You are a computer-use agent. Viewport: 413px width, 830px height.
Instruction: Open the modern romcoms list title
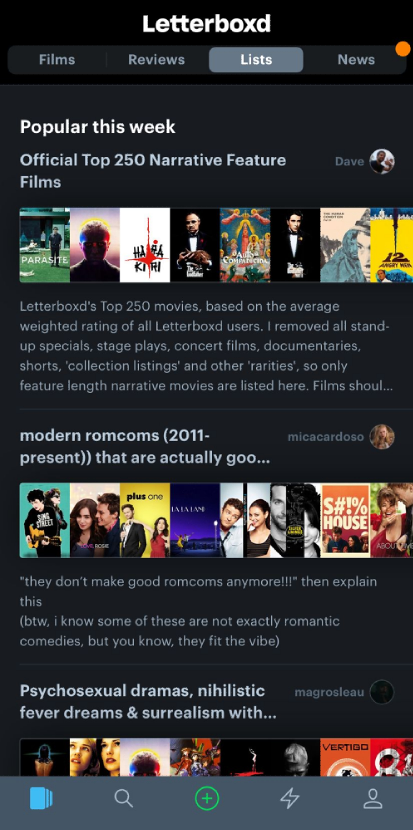(145, 446)
